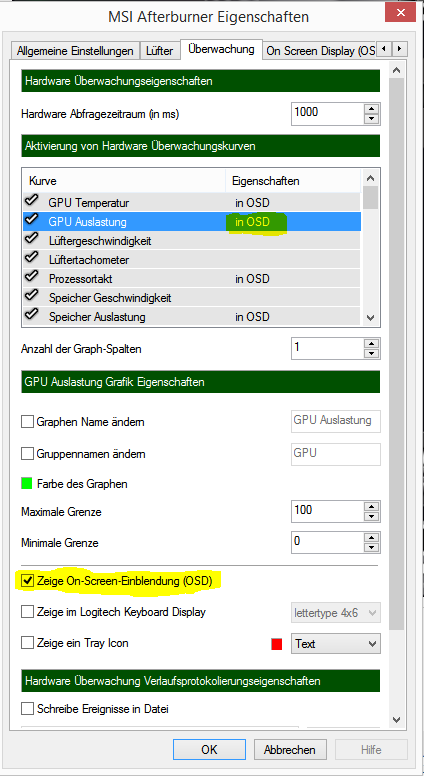Close the MSI Afterburner Eigenschaften dialog
The height and width of the screenshot is (777, 424).
pos(400,10)
